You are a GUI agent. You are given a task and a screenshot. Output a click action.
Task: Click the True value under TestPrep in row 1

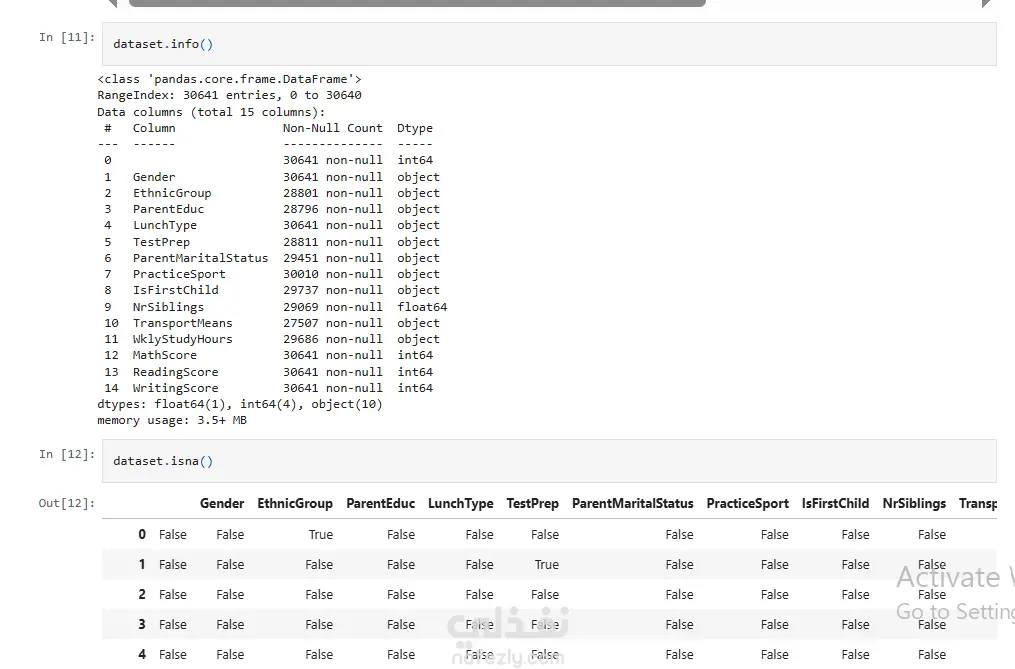click(546, 565)
